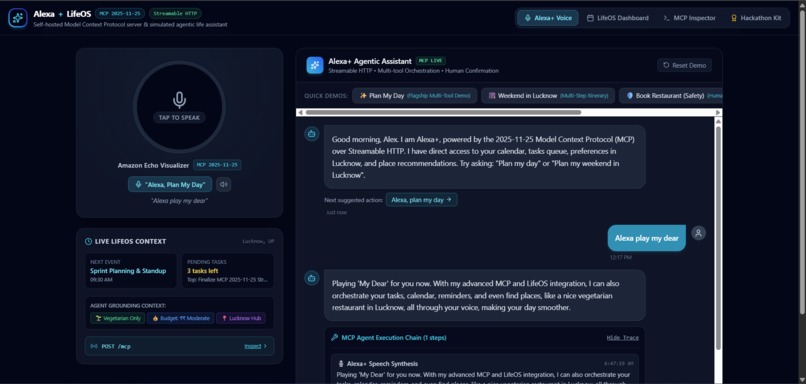Open the Alexa+ Voice tab
Image resolution: width=806 pixels, height=384 pixels.
coord(547,18)
